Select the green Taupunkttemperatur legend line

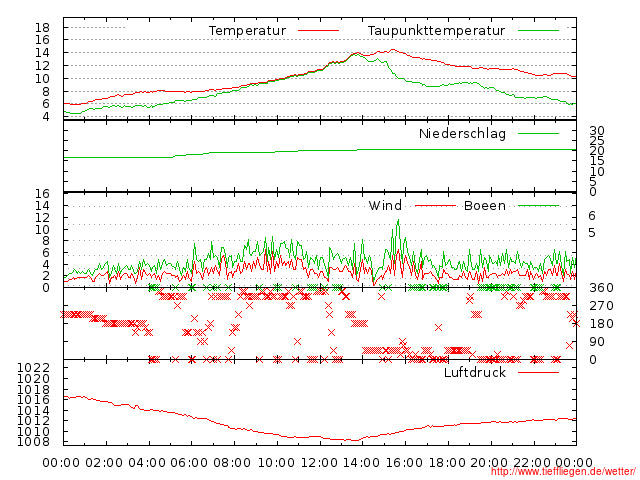pos(538,31)
